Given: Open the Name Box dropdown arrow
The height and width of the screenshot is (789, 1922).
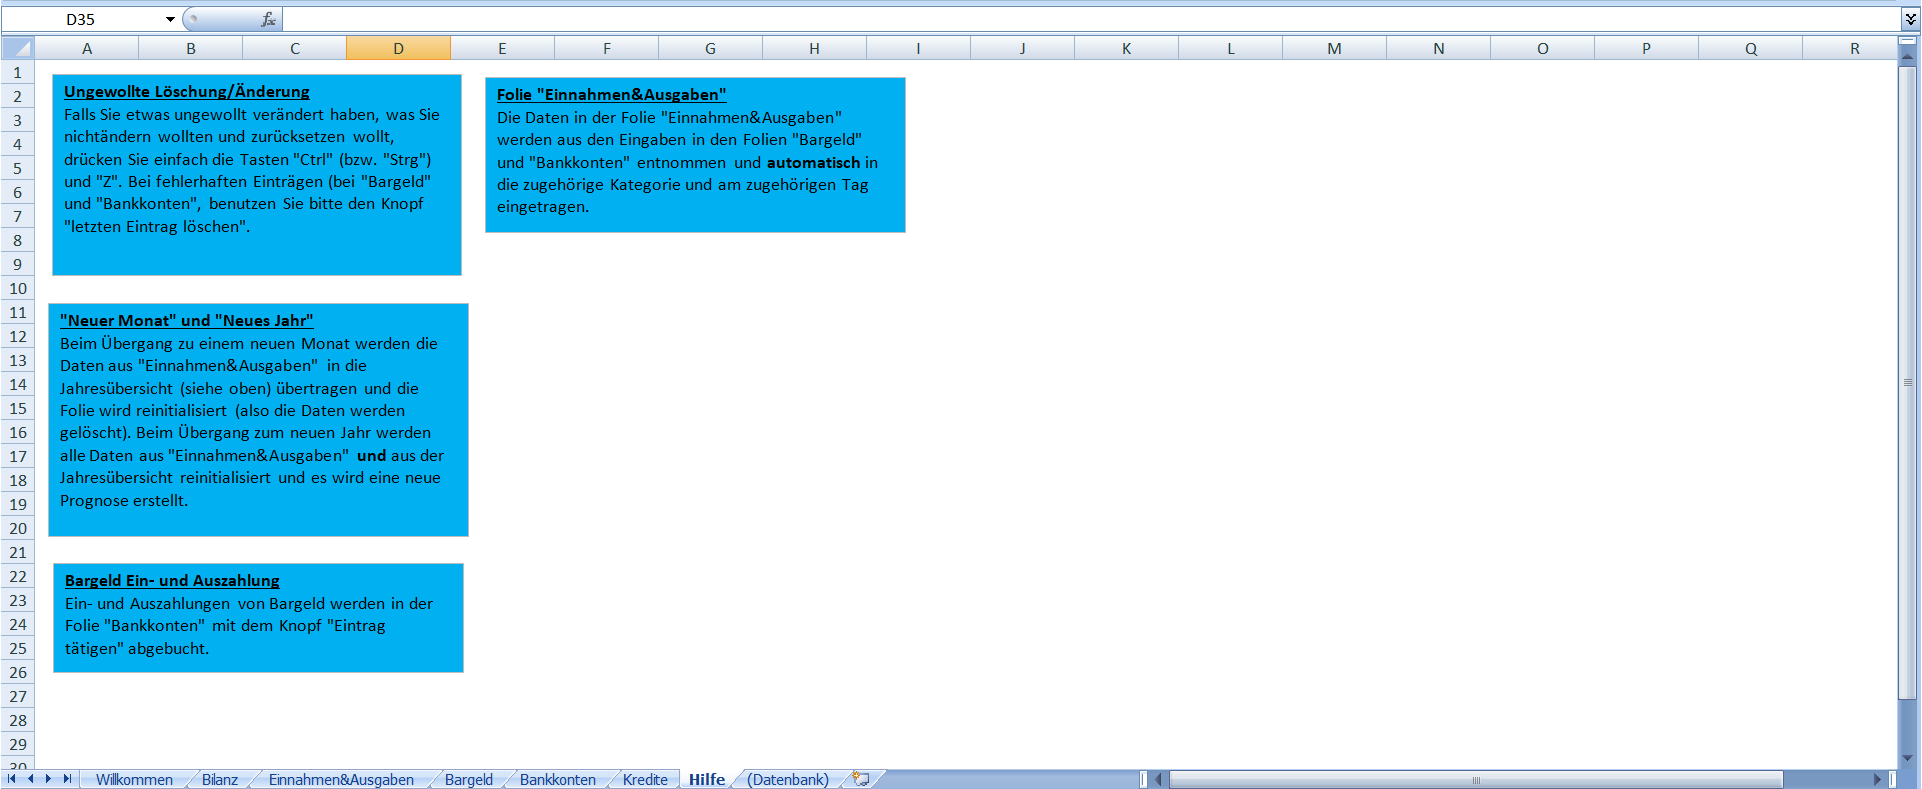Looking at the screenshot, I should pyautogui.click(x=170, y=19).
